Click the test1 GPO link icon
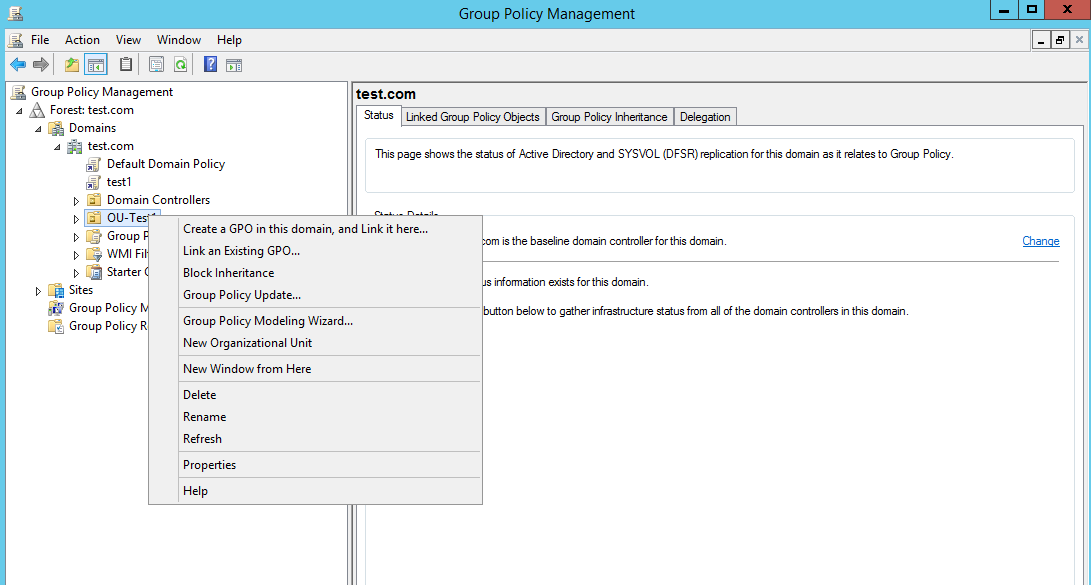This screenshot has width=1091, height=585. coord(93,182)
